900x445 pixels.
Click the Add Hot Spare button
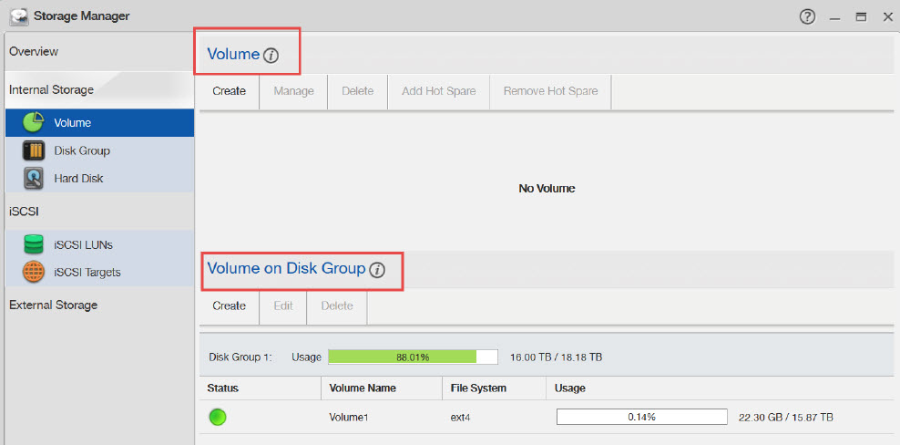[x=437, y=91]
